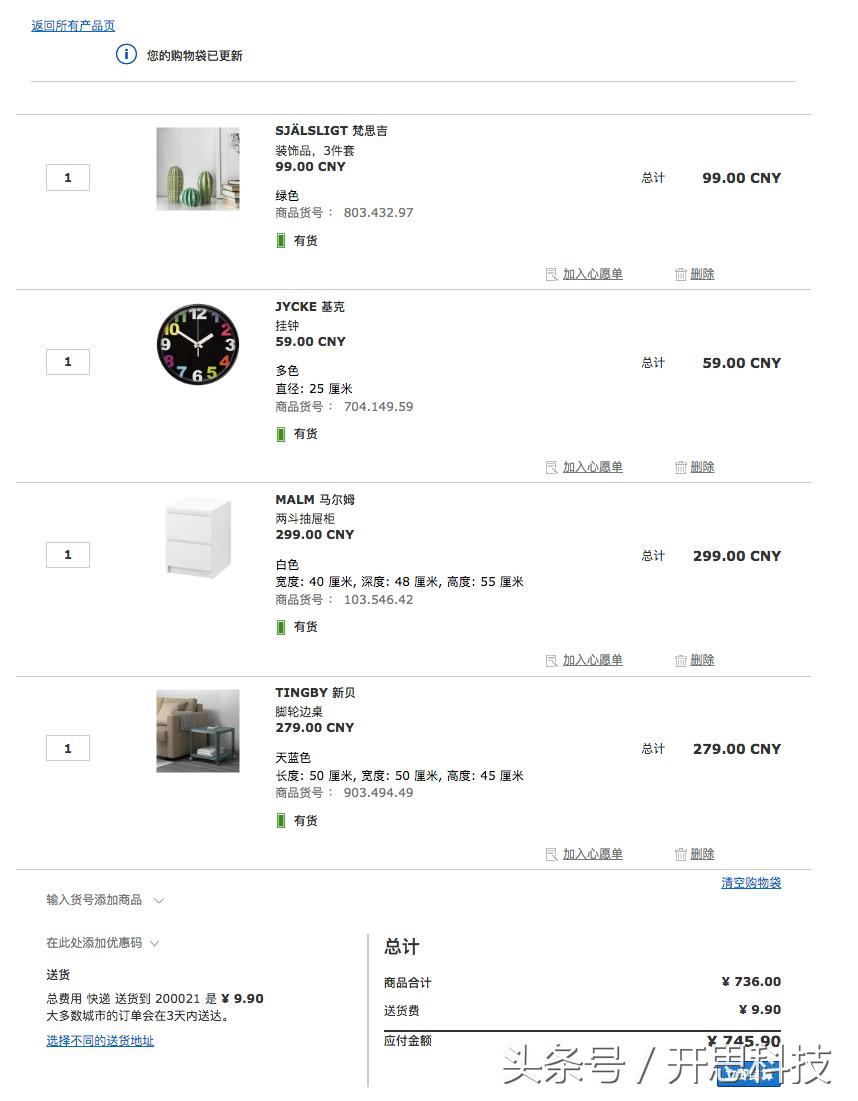Open 选择不同的送货地址 link
Screen dimensions: 858x1101
point(101,1041)
